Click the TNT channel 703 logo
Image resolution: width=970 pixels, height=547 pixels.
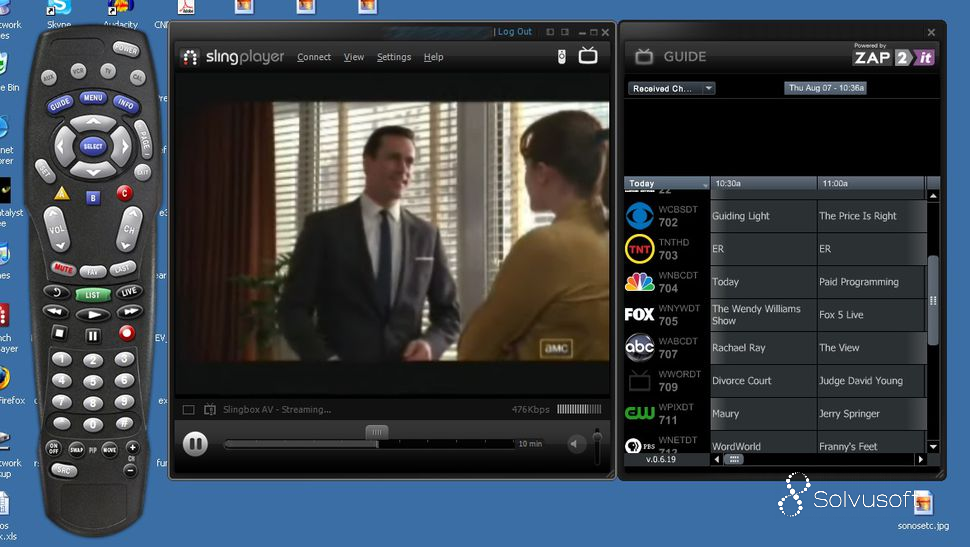[640, 249]
